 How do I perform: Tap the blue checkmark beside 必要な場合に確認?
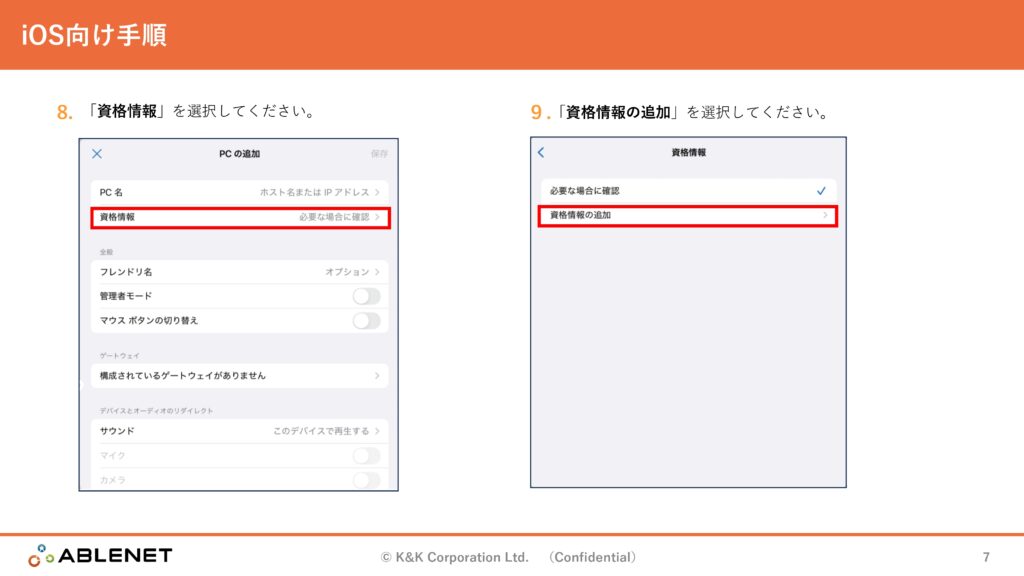(821, 191)
